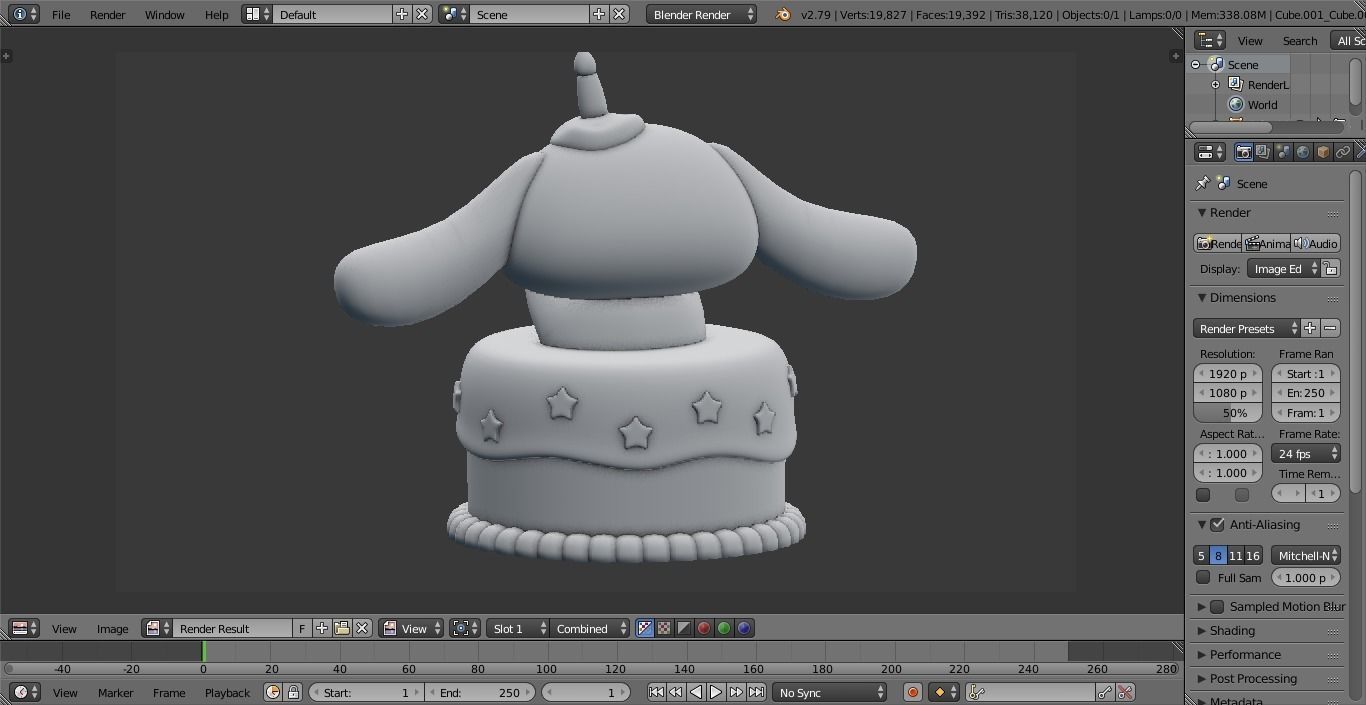Open the Render Presets dropdown
This screenshot has width=1366, height=705.
click(1247, 328)
